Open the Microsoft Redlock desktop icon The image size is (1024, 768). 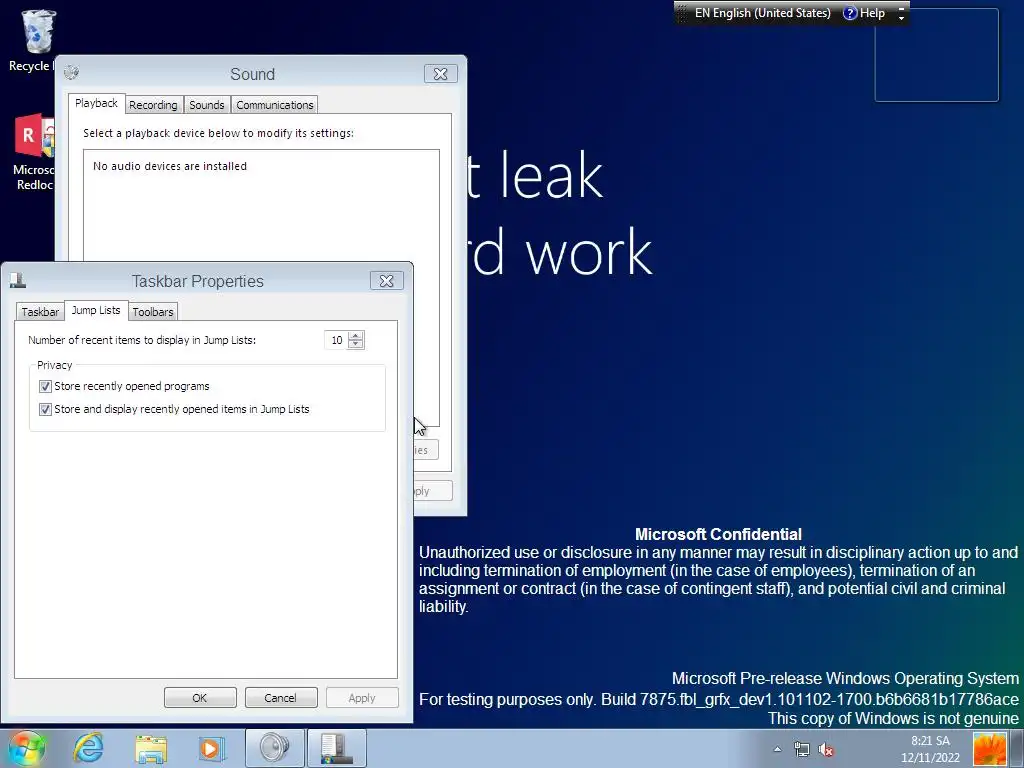(x=34, y=152)
